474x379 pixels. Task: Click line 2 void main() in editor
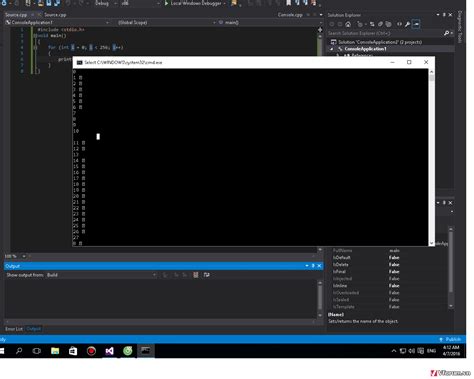click(53, 35)
